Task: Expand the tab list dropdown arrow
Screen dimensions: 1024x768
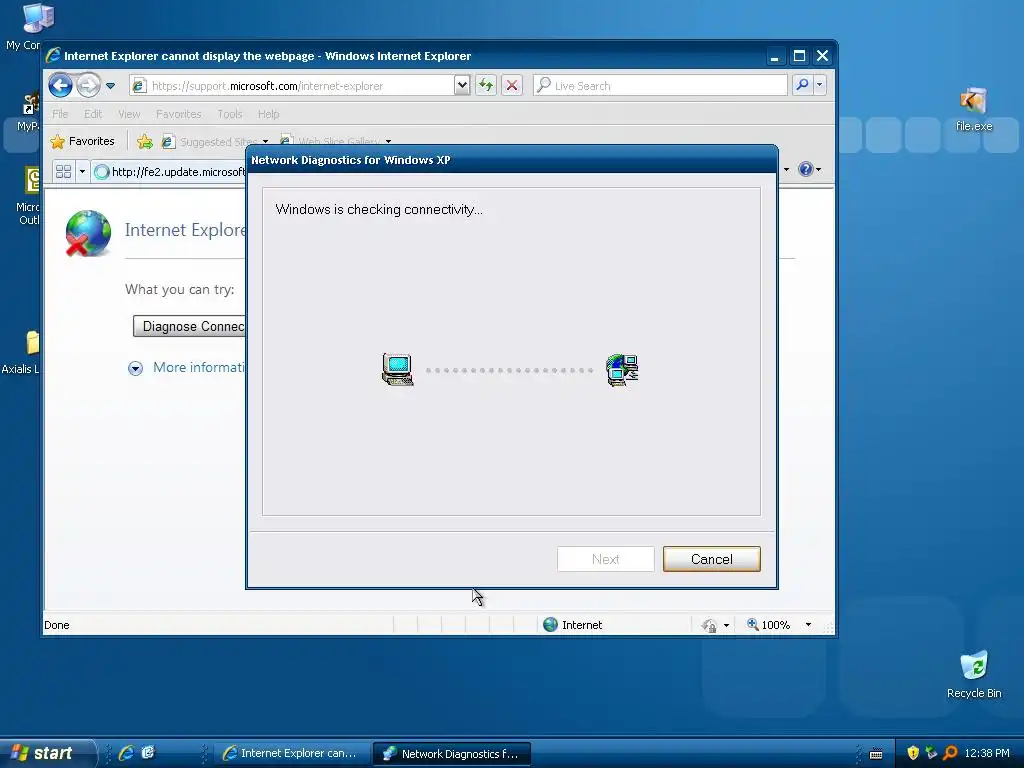Action: pos(82,171)
